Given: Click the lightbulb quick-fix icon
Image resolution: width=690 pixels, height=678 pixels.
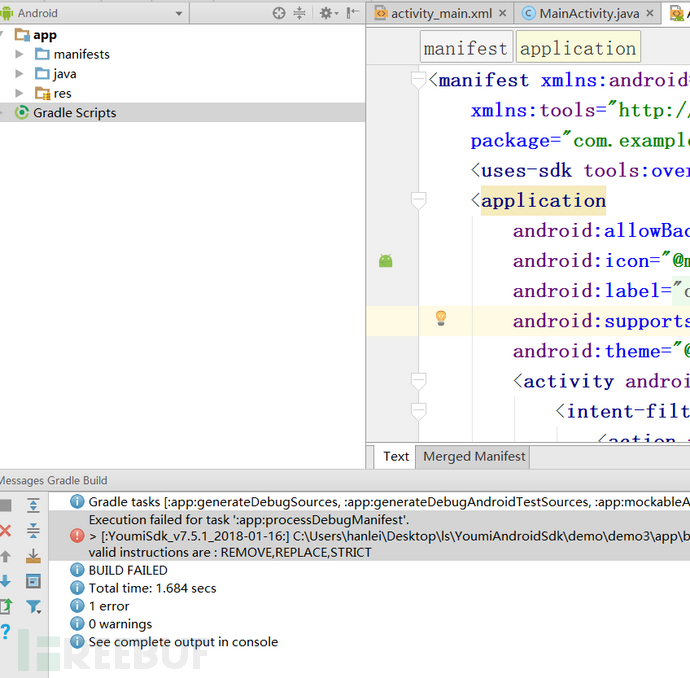Looking at the screenshot, I should (441, 318).
